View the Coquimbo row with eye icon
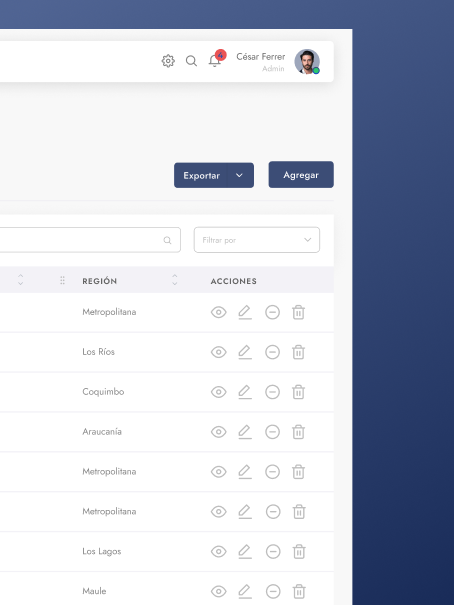Image resolution: width=454 pixels, height=605 pixels. (219, 392)
